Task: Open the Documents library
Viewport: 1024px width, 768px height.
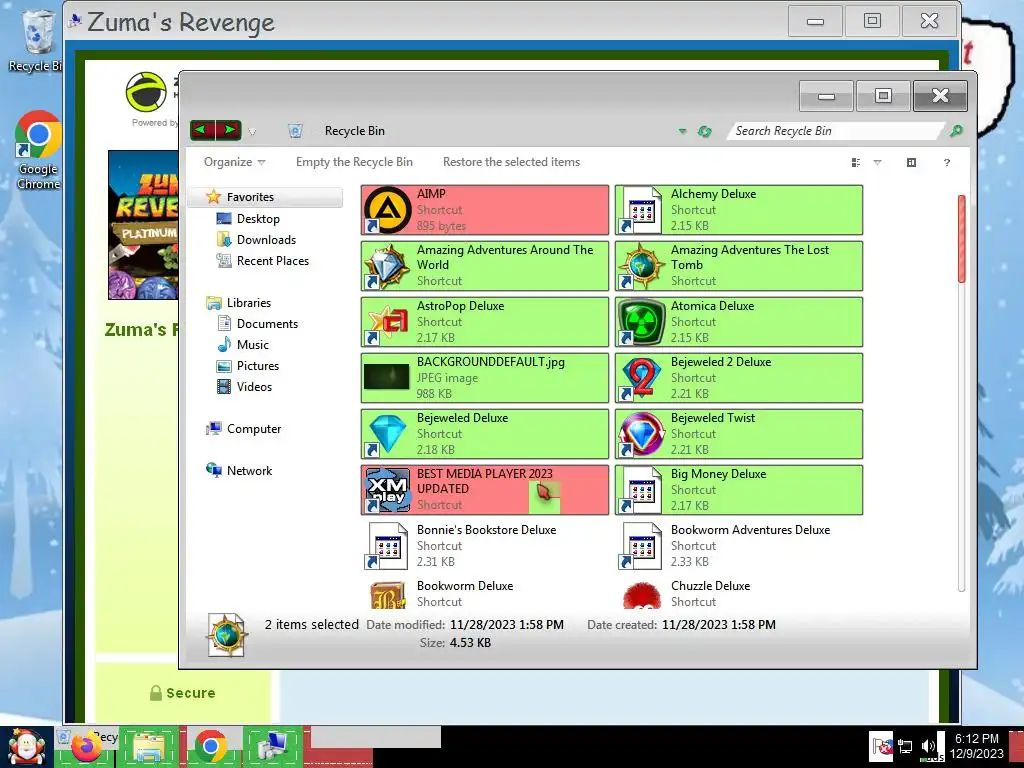Action: [x=267, y=324]
